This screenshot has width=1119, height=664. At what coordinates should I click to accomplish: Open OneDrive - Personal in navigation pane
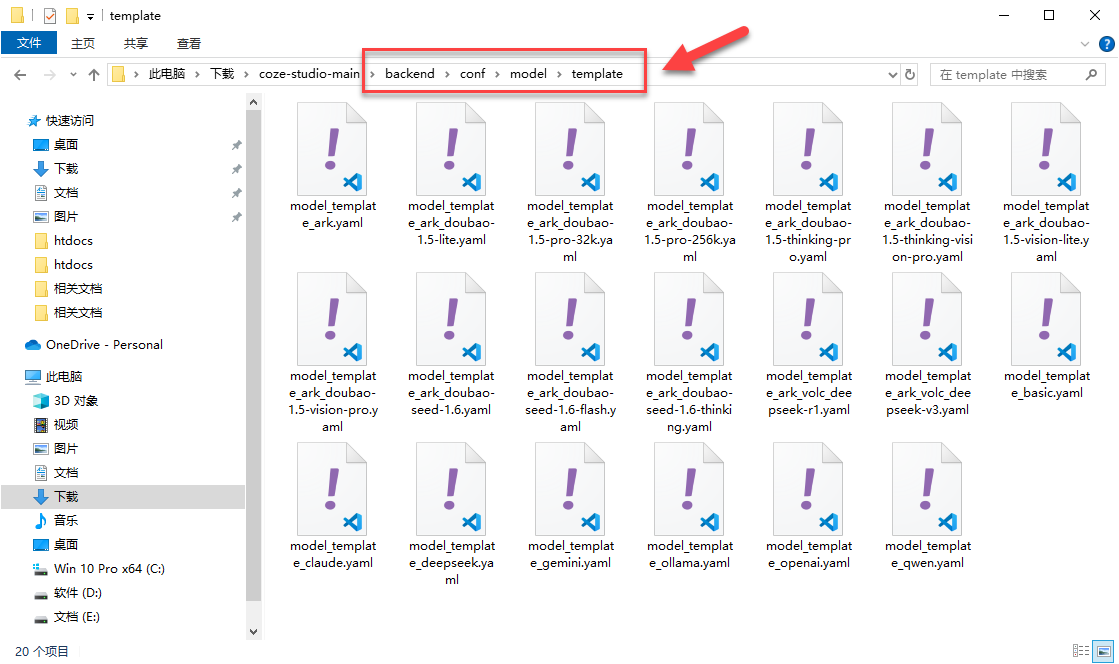(104, 344)
